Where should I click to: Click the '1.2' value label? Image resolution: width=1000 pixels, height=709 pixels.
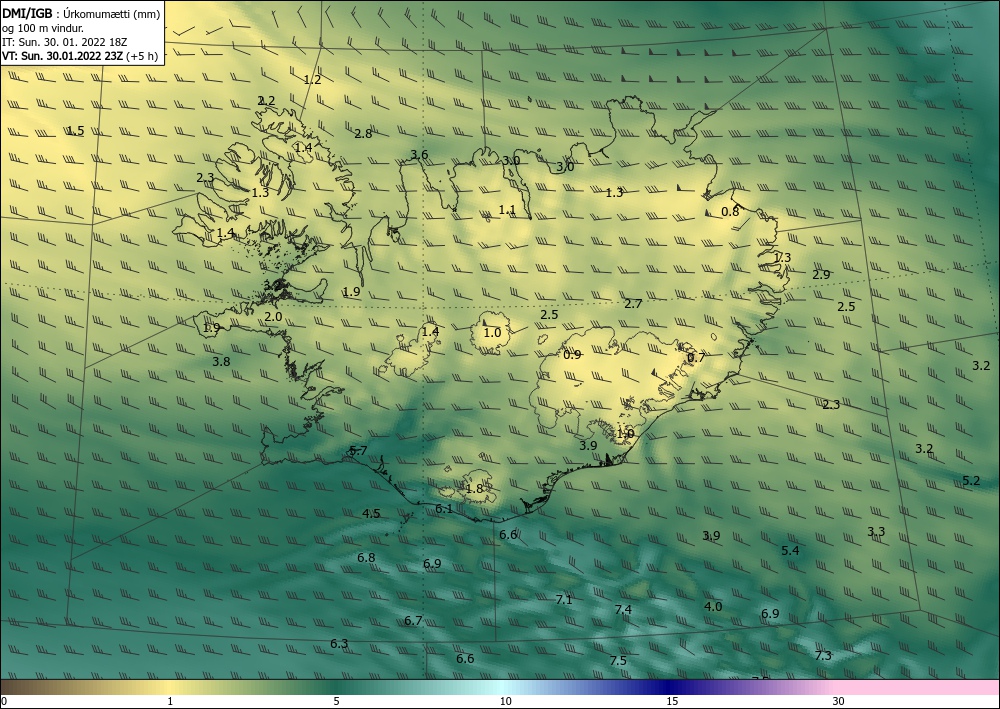coord(312,80)
